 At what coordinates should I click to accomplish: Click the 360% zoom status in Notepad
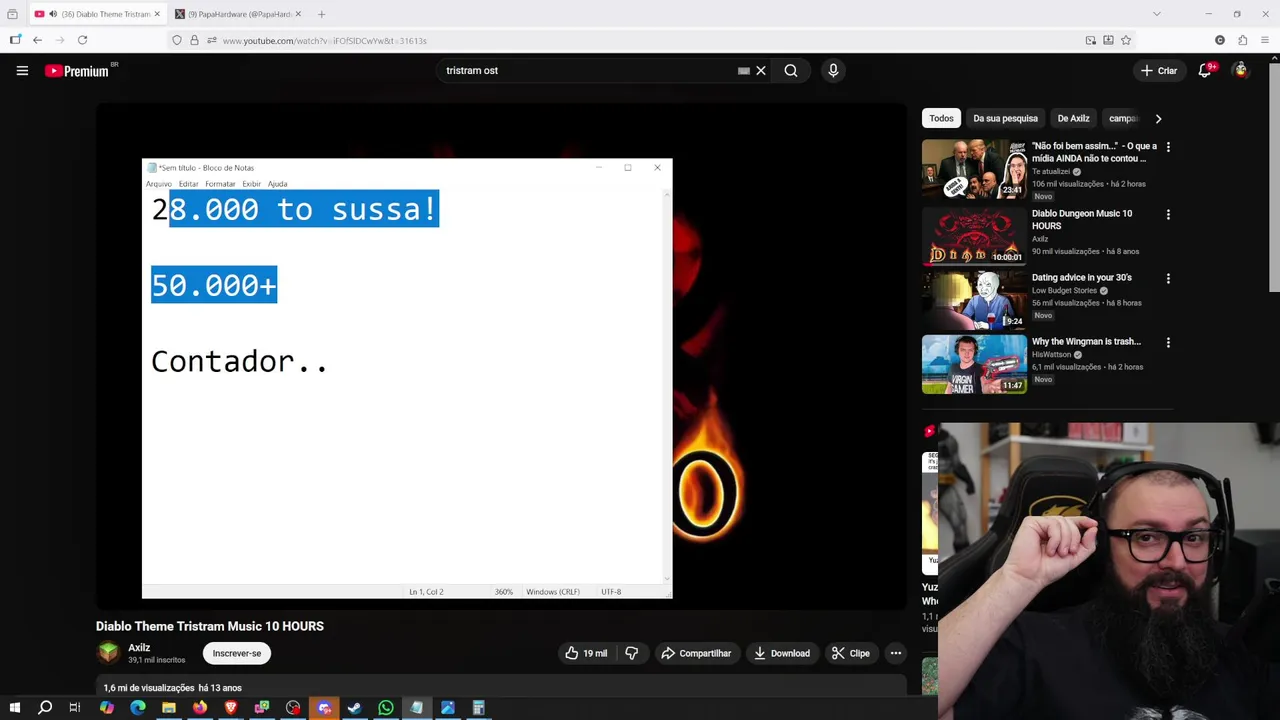tap(503, 592)
